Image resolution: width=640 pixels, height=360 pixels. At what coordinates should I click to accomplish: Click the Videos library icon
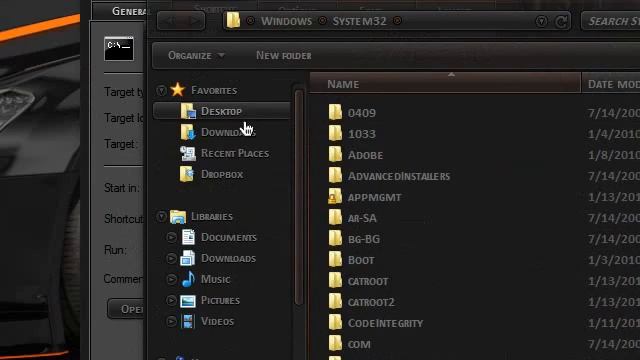click(x=188, y=321)
